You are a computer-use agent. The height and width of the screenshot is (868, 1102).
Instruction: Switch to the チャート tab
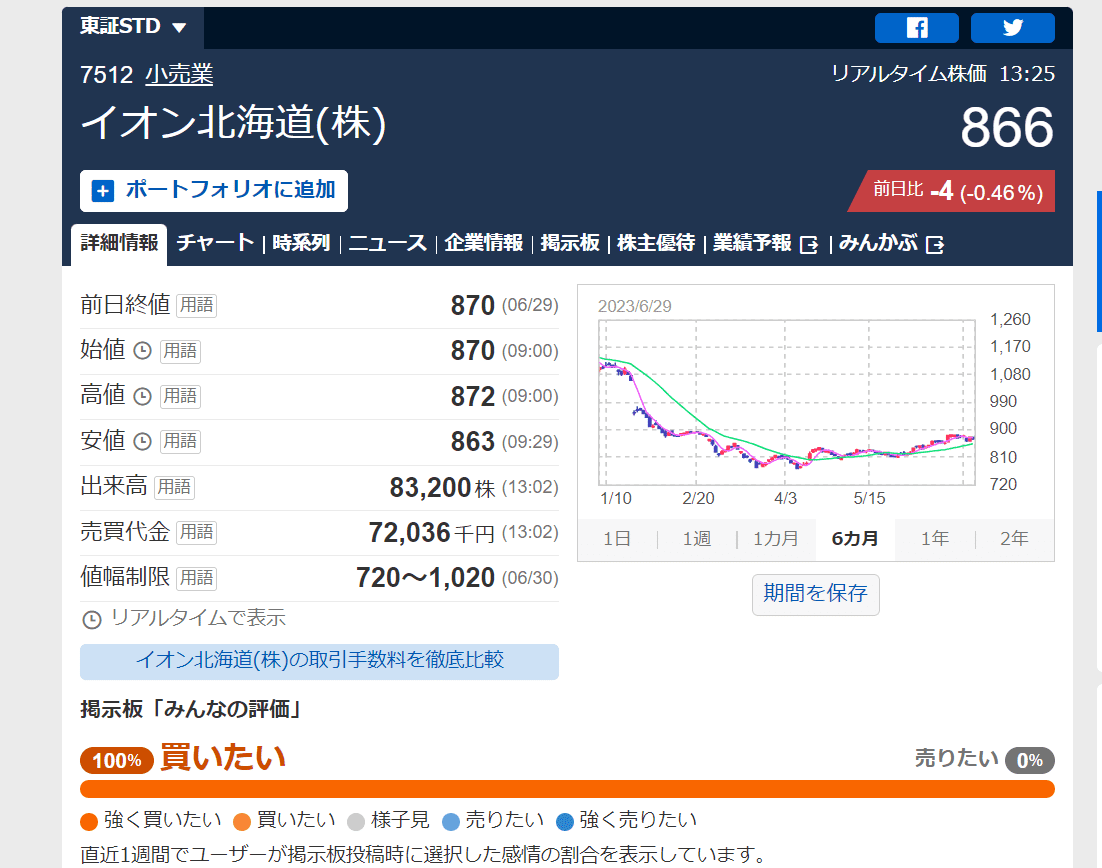215,243
